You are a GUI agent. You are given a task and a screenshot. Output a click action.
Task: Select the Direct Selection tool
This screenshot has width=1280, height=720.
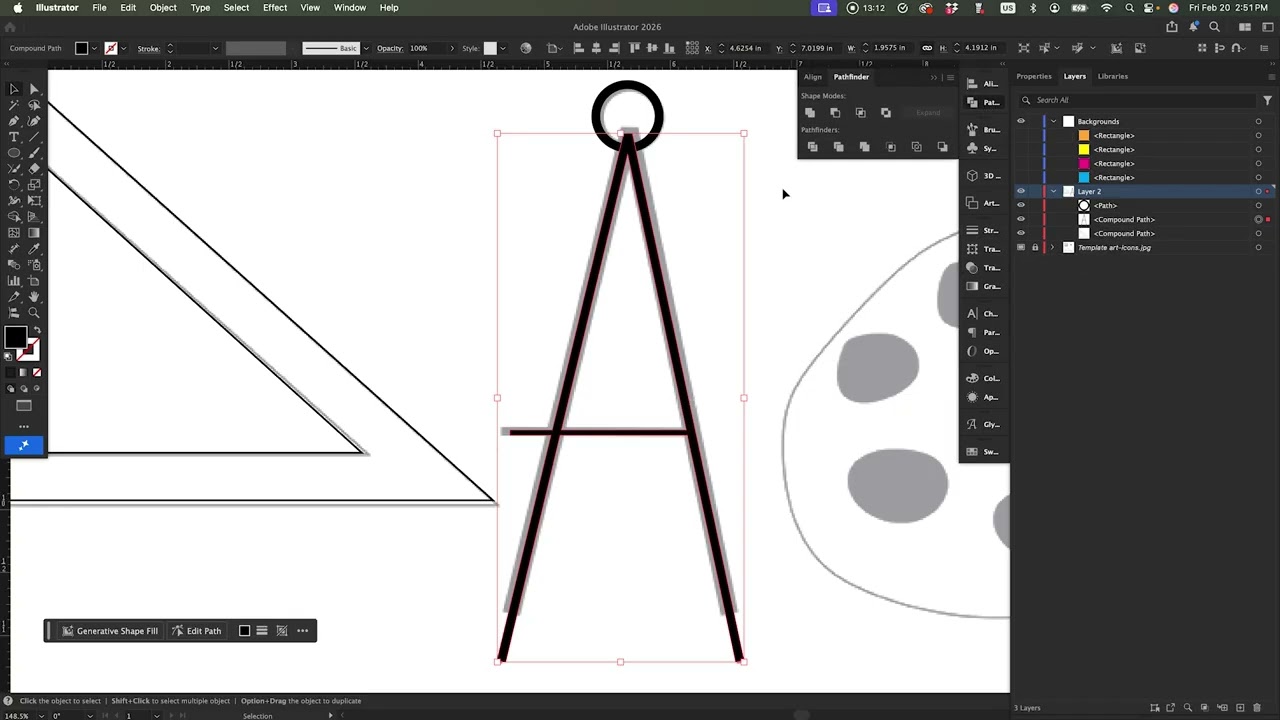tap(34, 89)
